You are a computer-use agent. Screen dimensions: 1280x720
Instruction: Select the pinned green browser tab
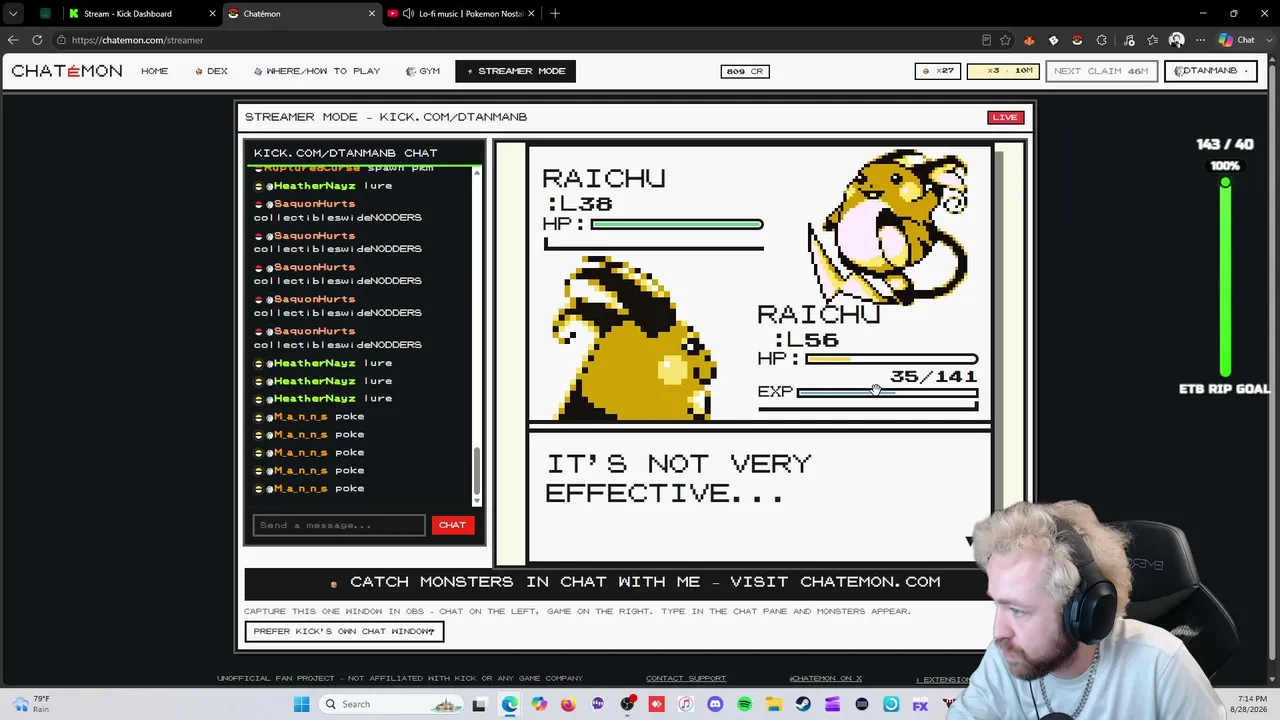pyautogui.click(x=45, y=14)
